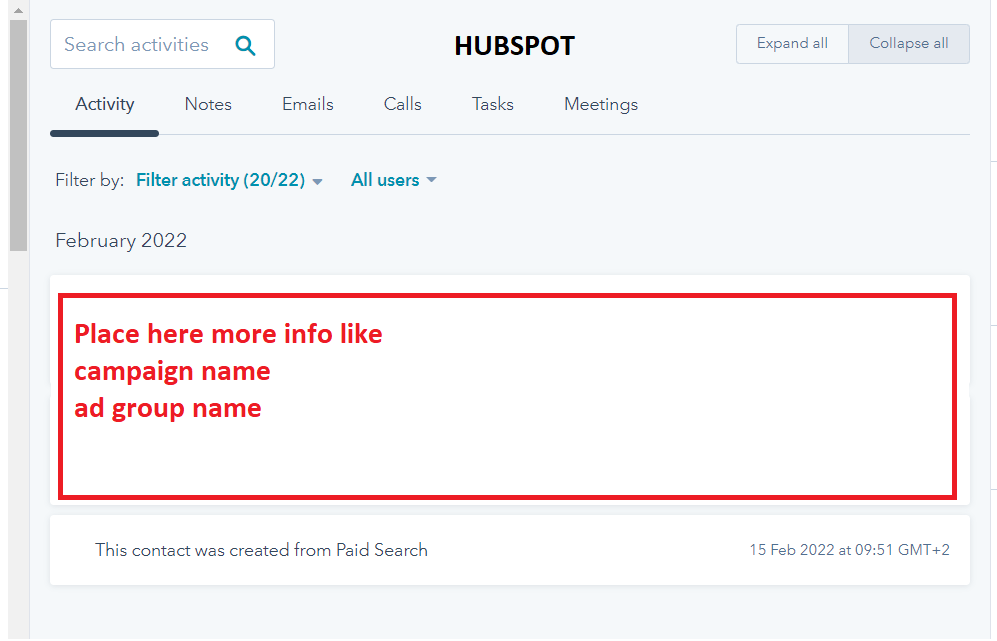Click the Collapse all button

909,44
